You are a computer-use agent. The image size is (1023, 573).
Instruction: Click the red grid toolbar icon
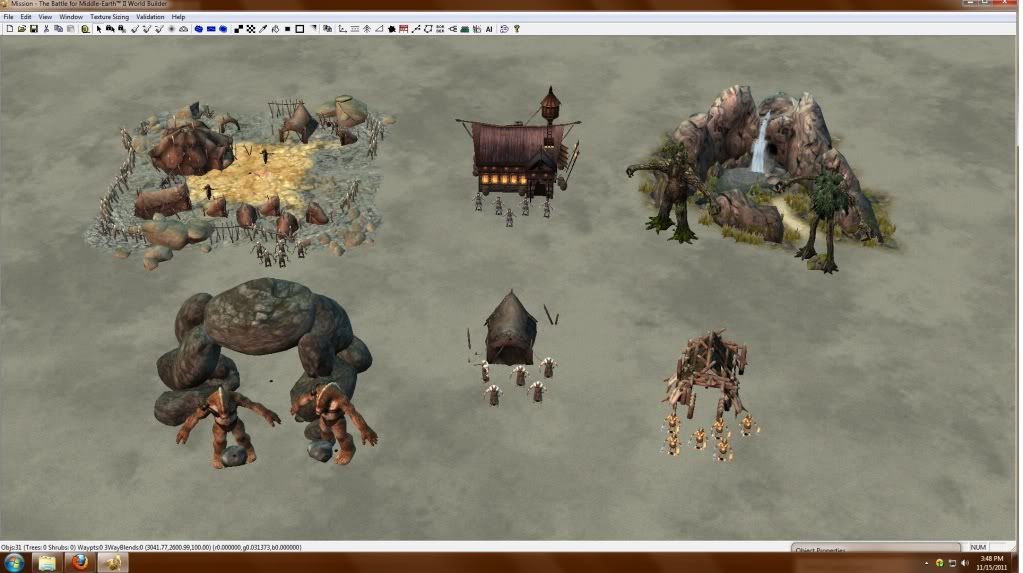click(403, 29)
